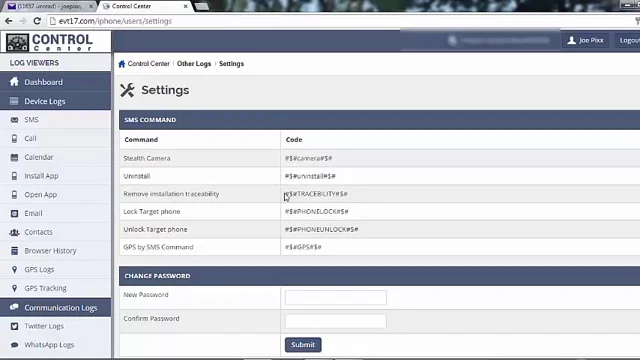640x360 pixels.
Task: Click the Twitter Logs icon
Action: (14, 326)
